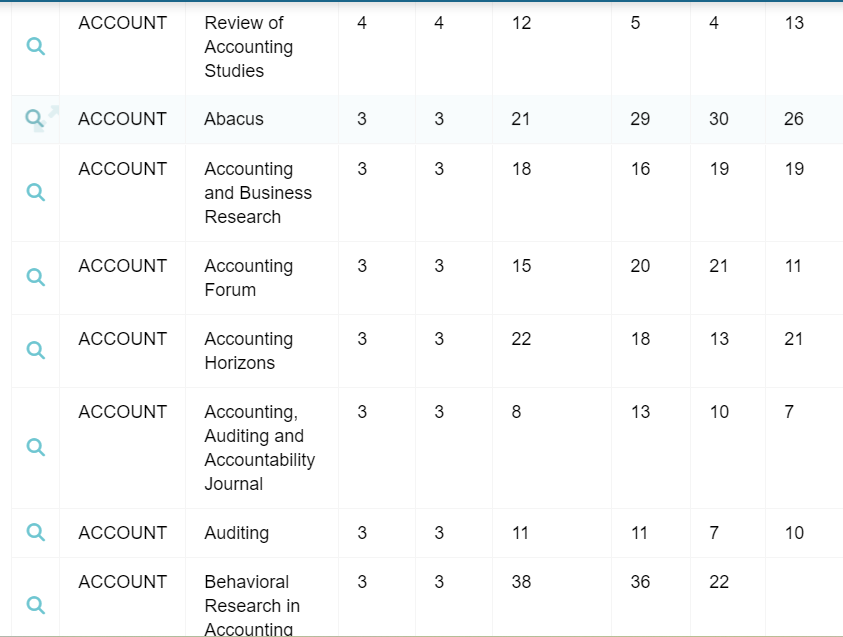Screen dimensions: 843x637
Task: View Accounting Horizons details using its magnifier icon
Action: [35, 350]
